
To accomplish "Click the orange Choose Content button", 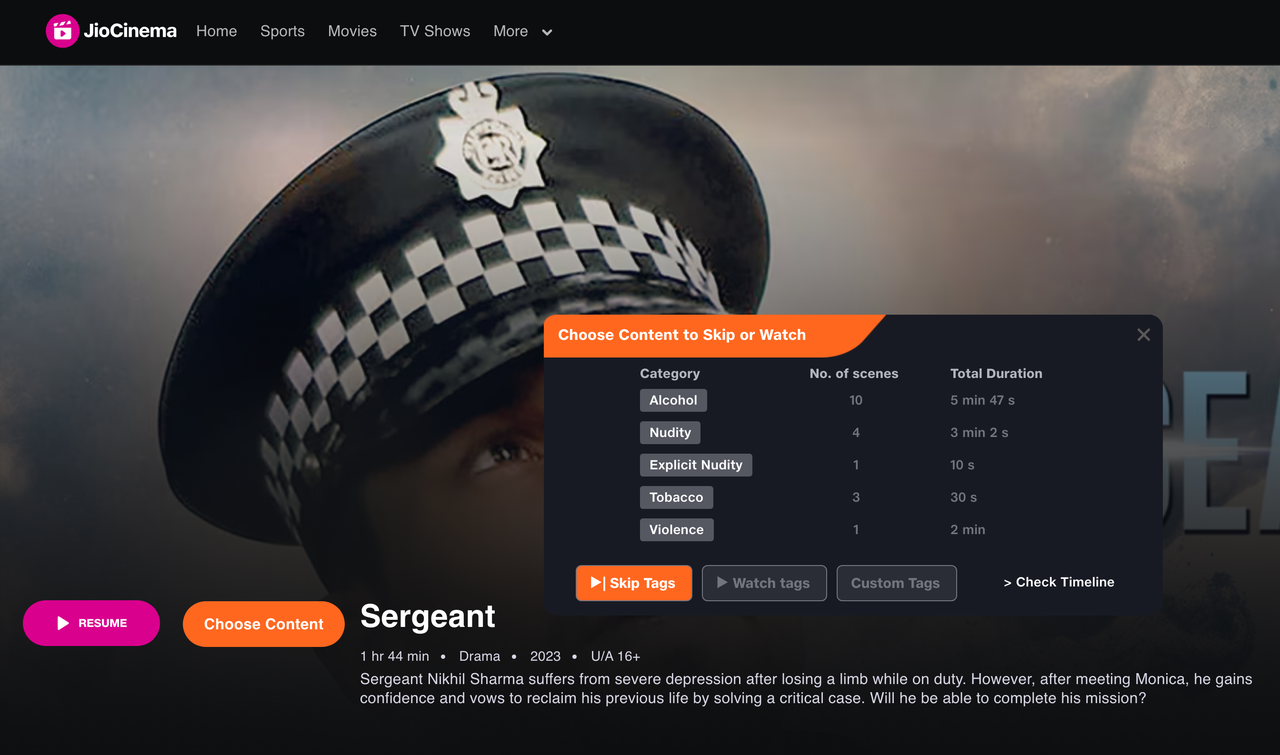I will pyautogui.click(x=264, y=624).
